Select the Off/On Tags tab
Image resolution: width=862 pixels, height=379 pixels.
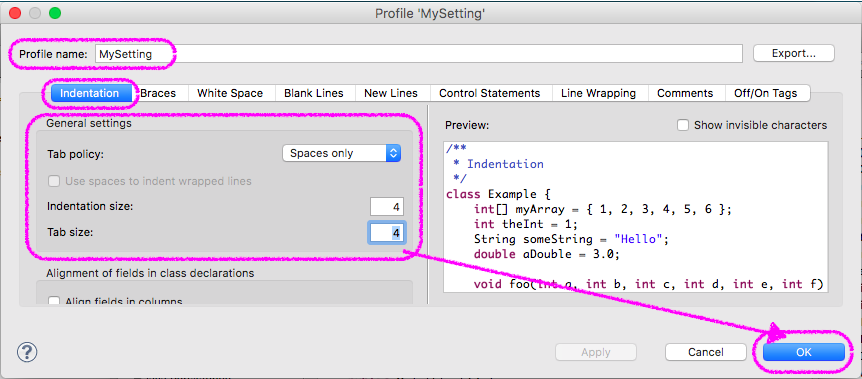point(766,93)
